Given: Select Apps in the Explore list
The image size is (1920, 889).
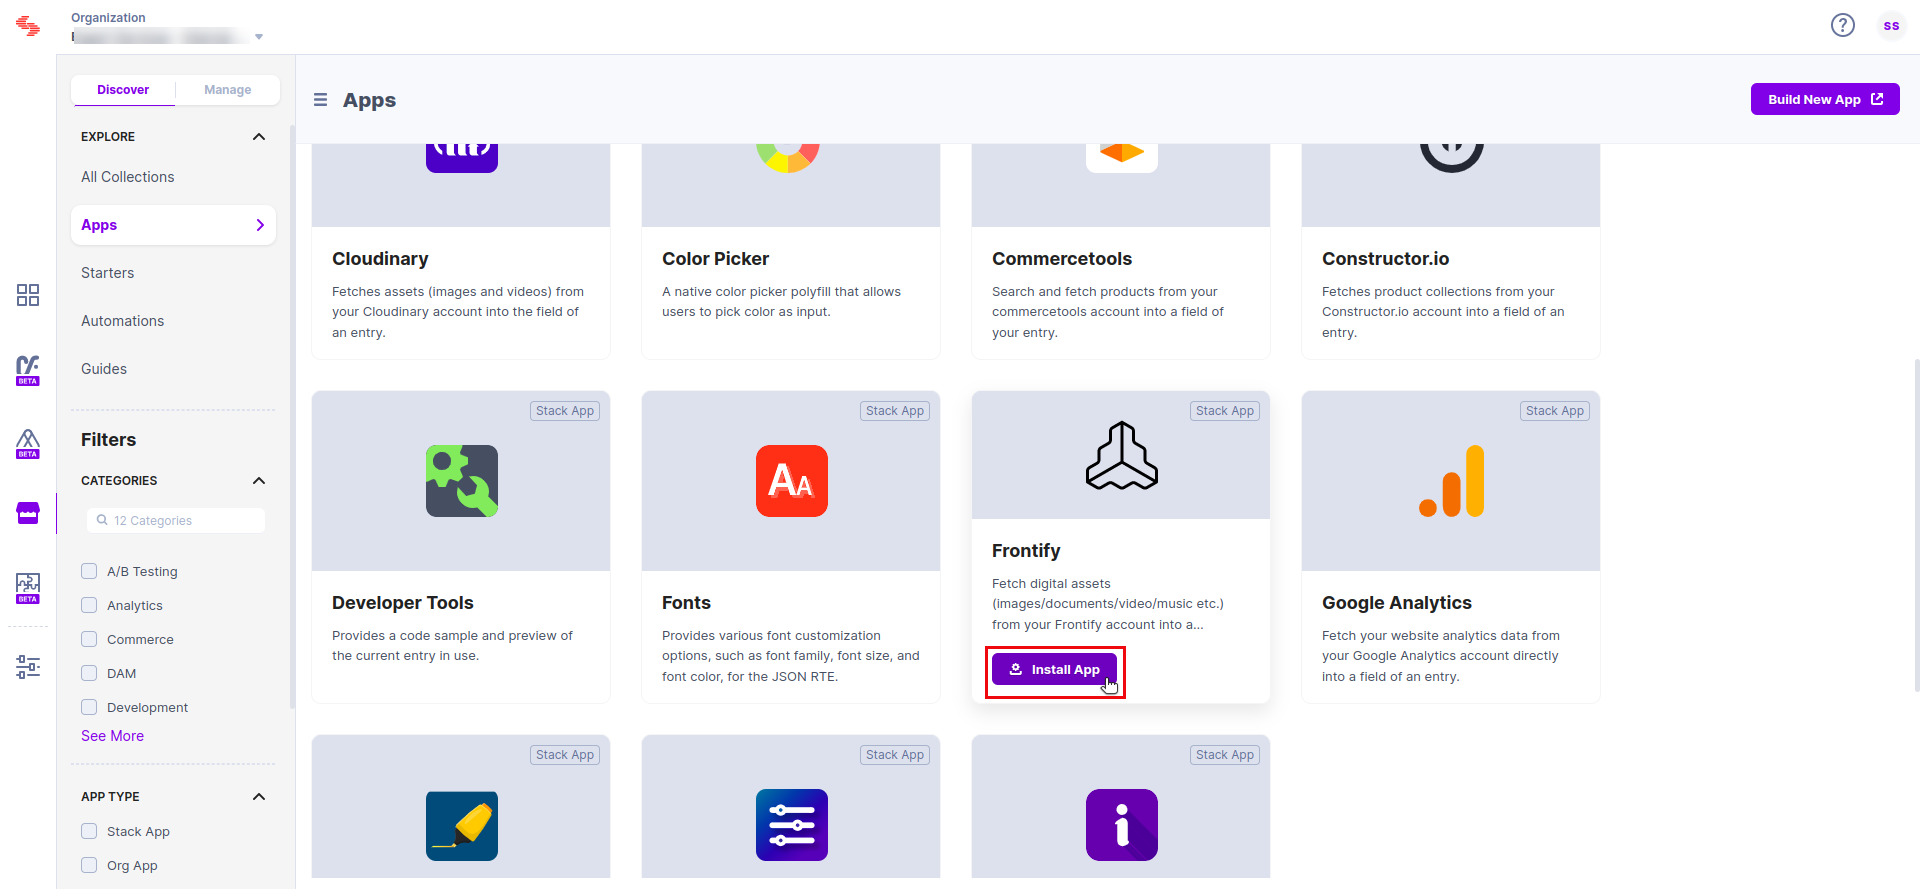Looking at the screenshot, I should (x=173, y=225).
